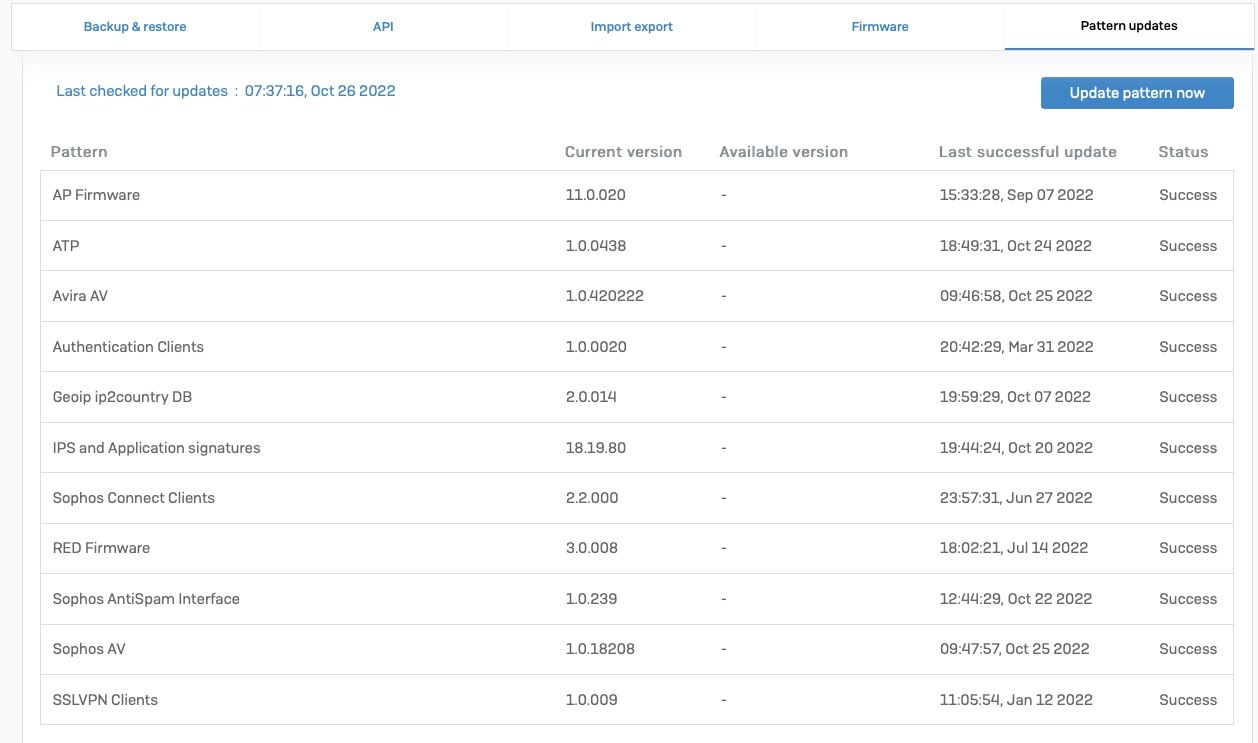Click the Success status for Avira AV

[x=1188, y=296]
